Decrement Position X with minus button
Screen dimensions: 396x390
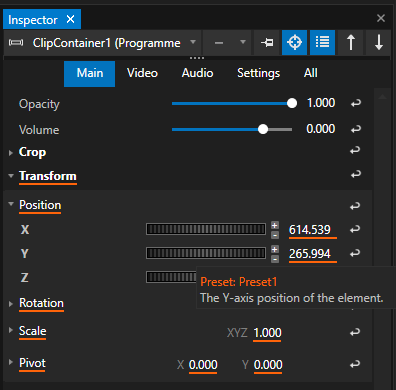coord(275,235)
